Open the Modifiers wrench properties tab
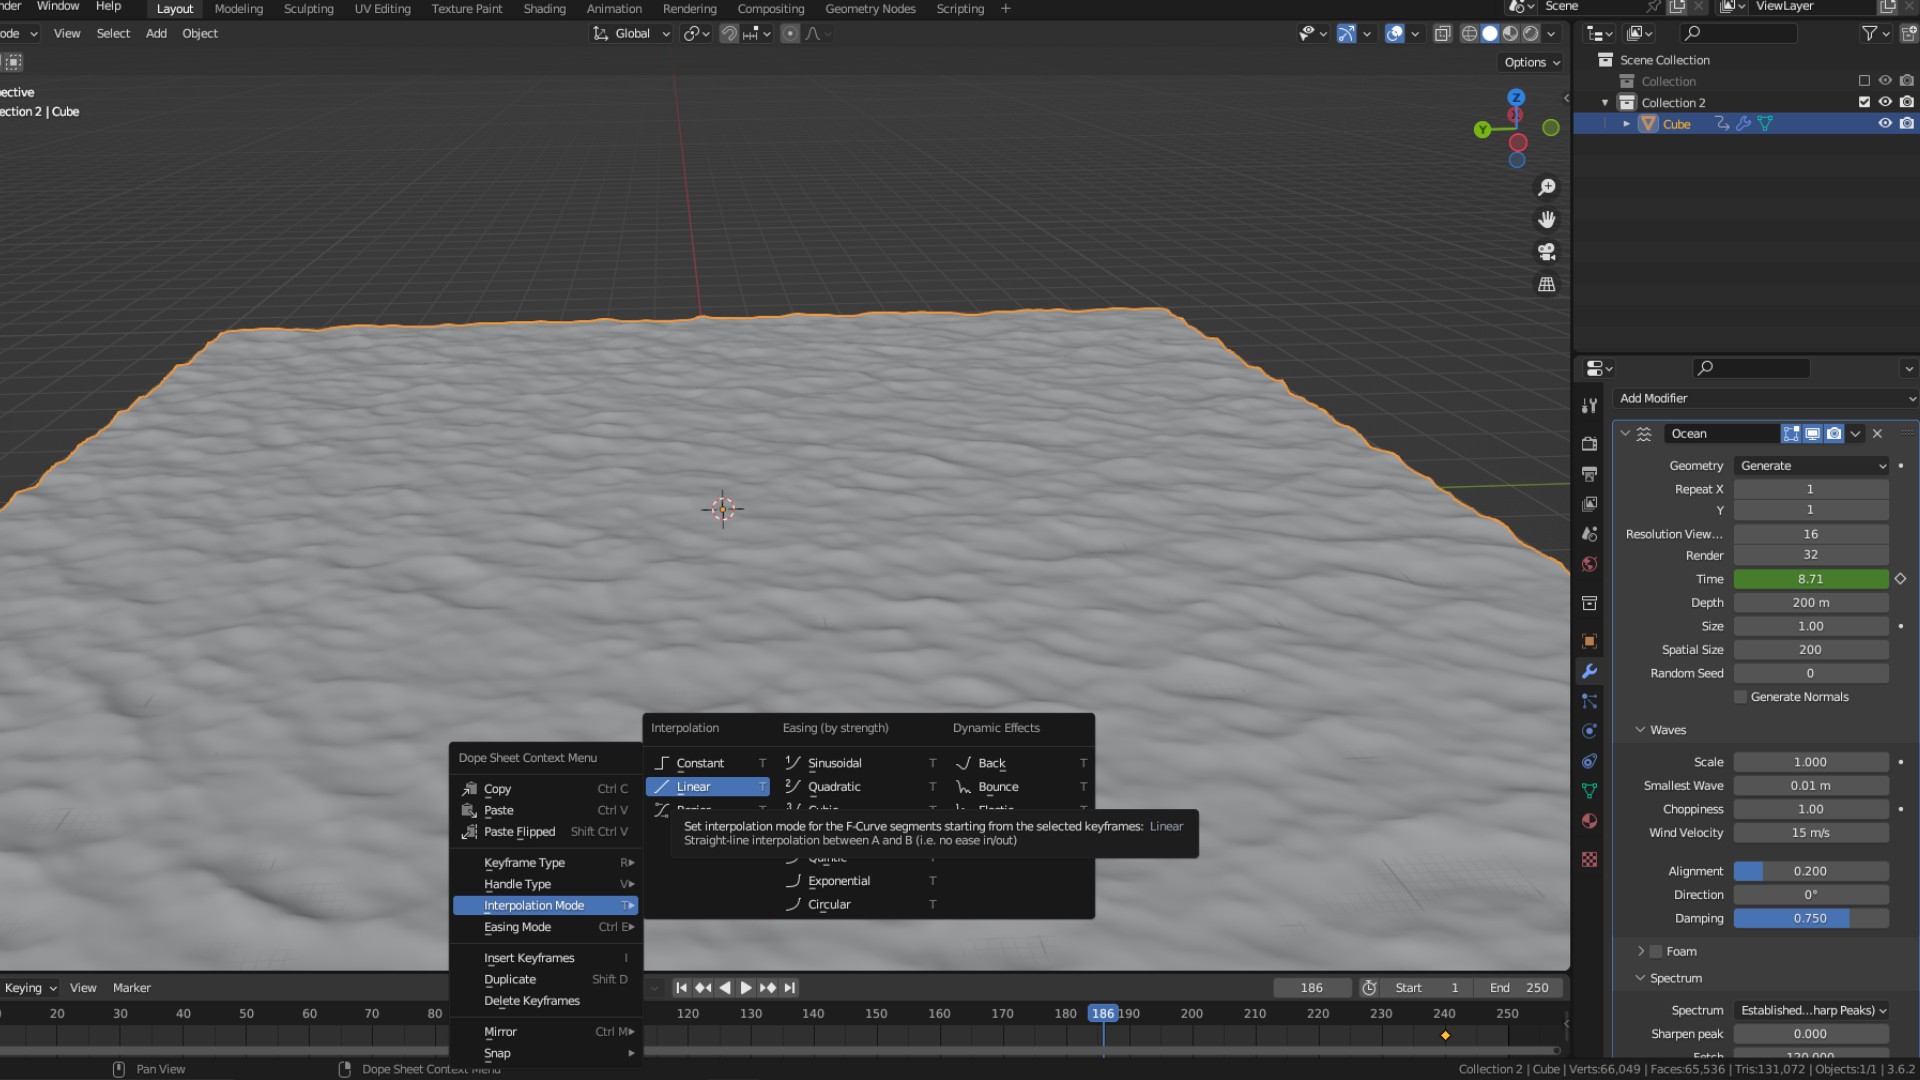Screen dimensions: 1920x1080 pyautogui.click(x=1589, y=671)
